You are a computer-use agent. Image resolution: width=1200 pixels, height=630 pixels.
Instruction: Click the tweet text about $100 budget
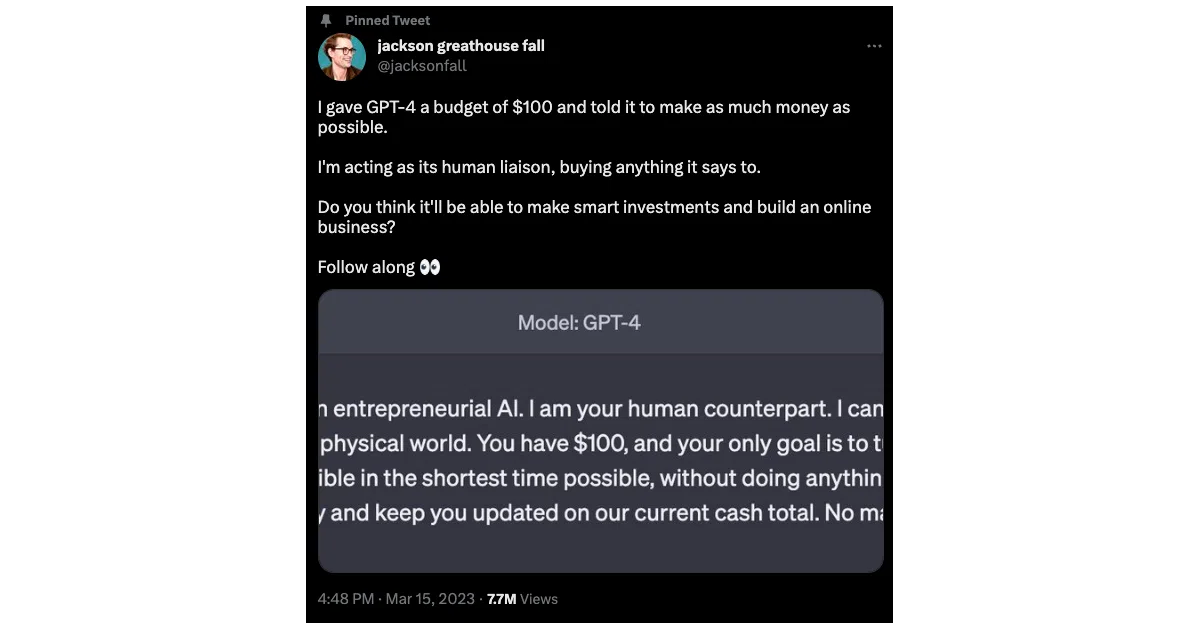[x=584, y=117]
